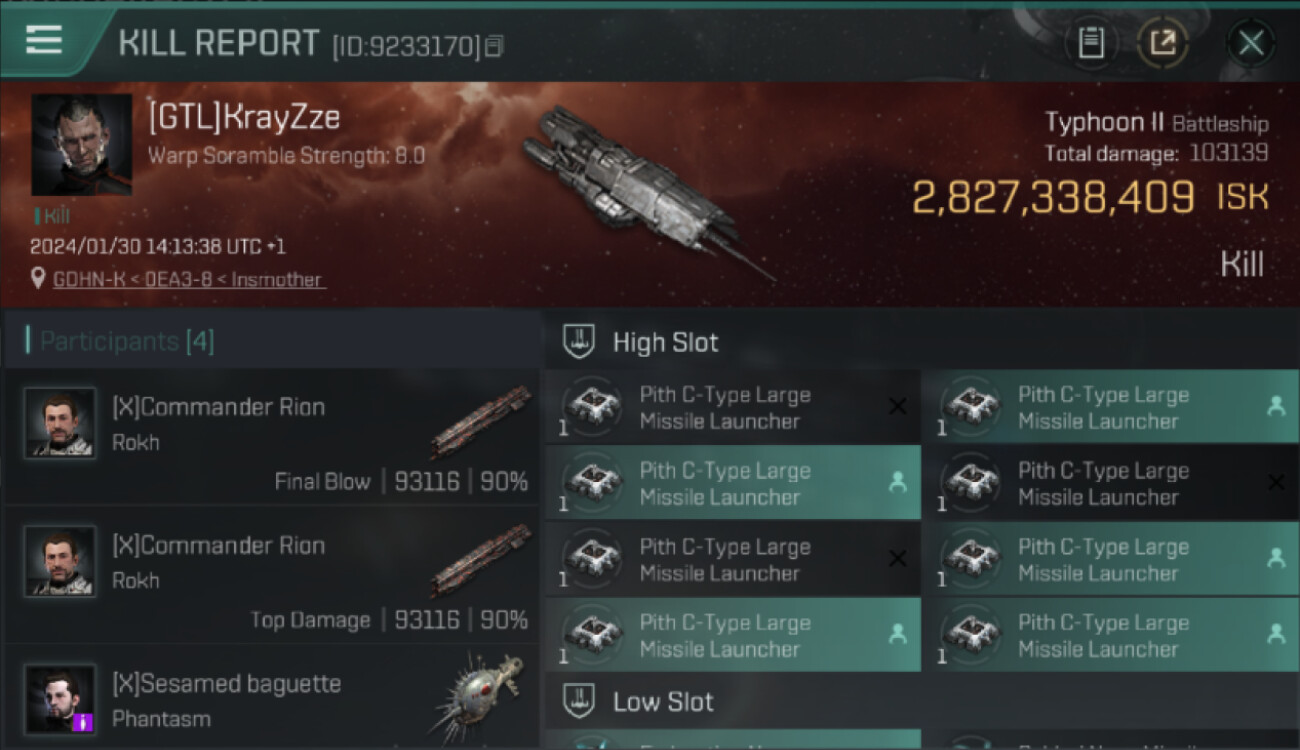Image resolution: width=1300 pixels, height=750 pixels.
Task: Click the High Slot shield icon
Action: pyautogui.click(x=580, y=342)
